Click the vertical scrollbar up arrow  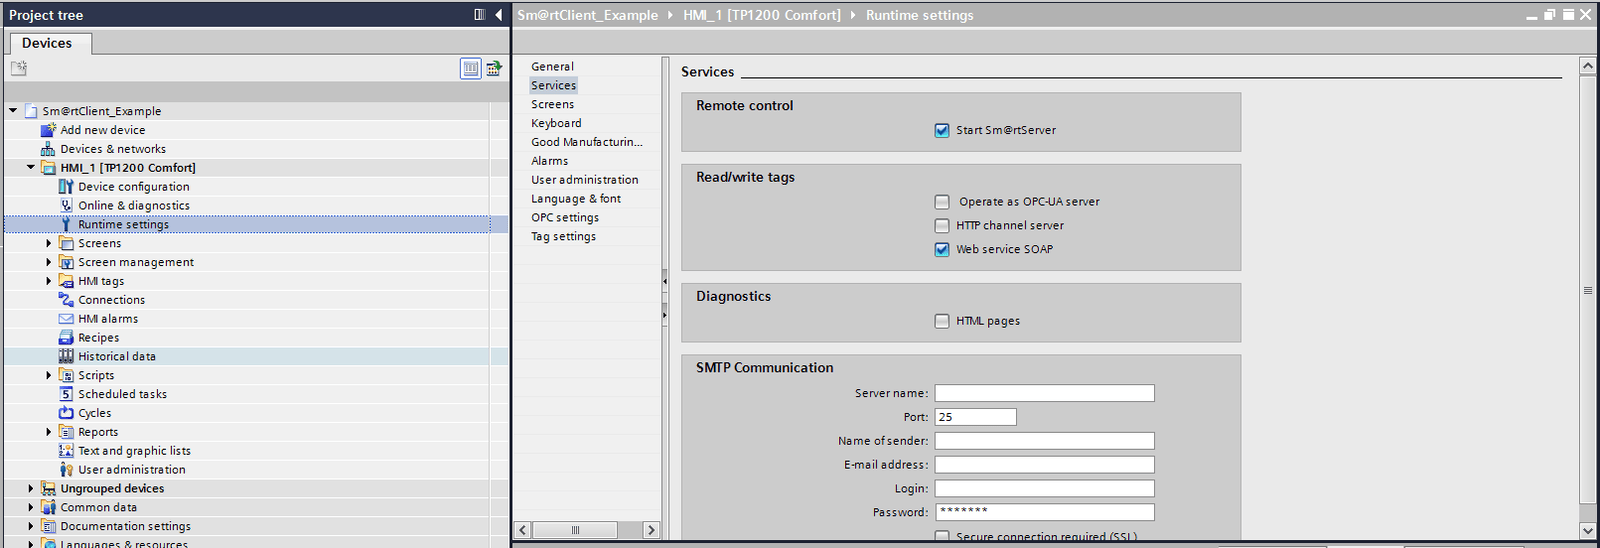coord(1587,66)
